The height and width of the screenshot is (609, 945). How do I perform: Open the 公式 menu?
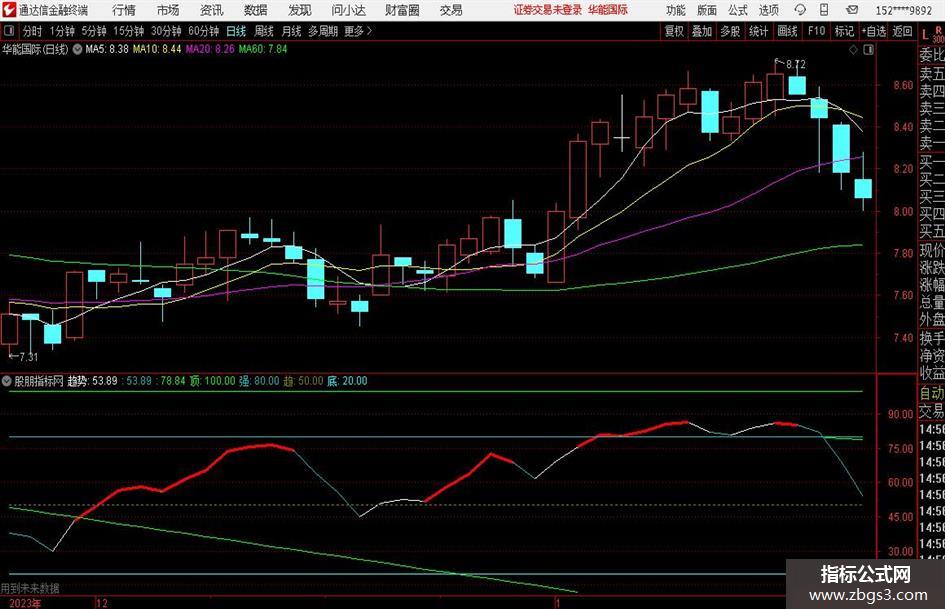pos(738,10)
